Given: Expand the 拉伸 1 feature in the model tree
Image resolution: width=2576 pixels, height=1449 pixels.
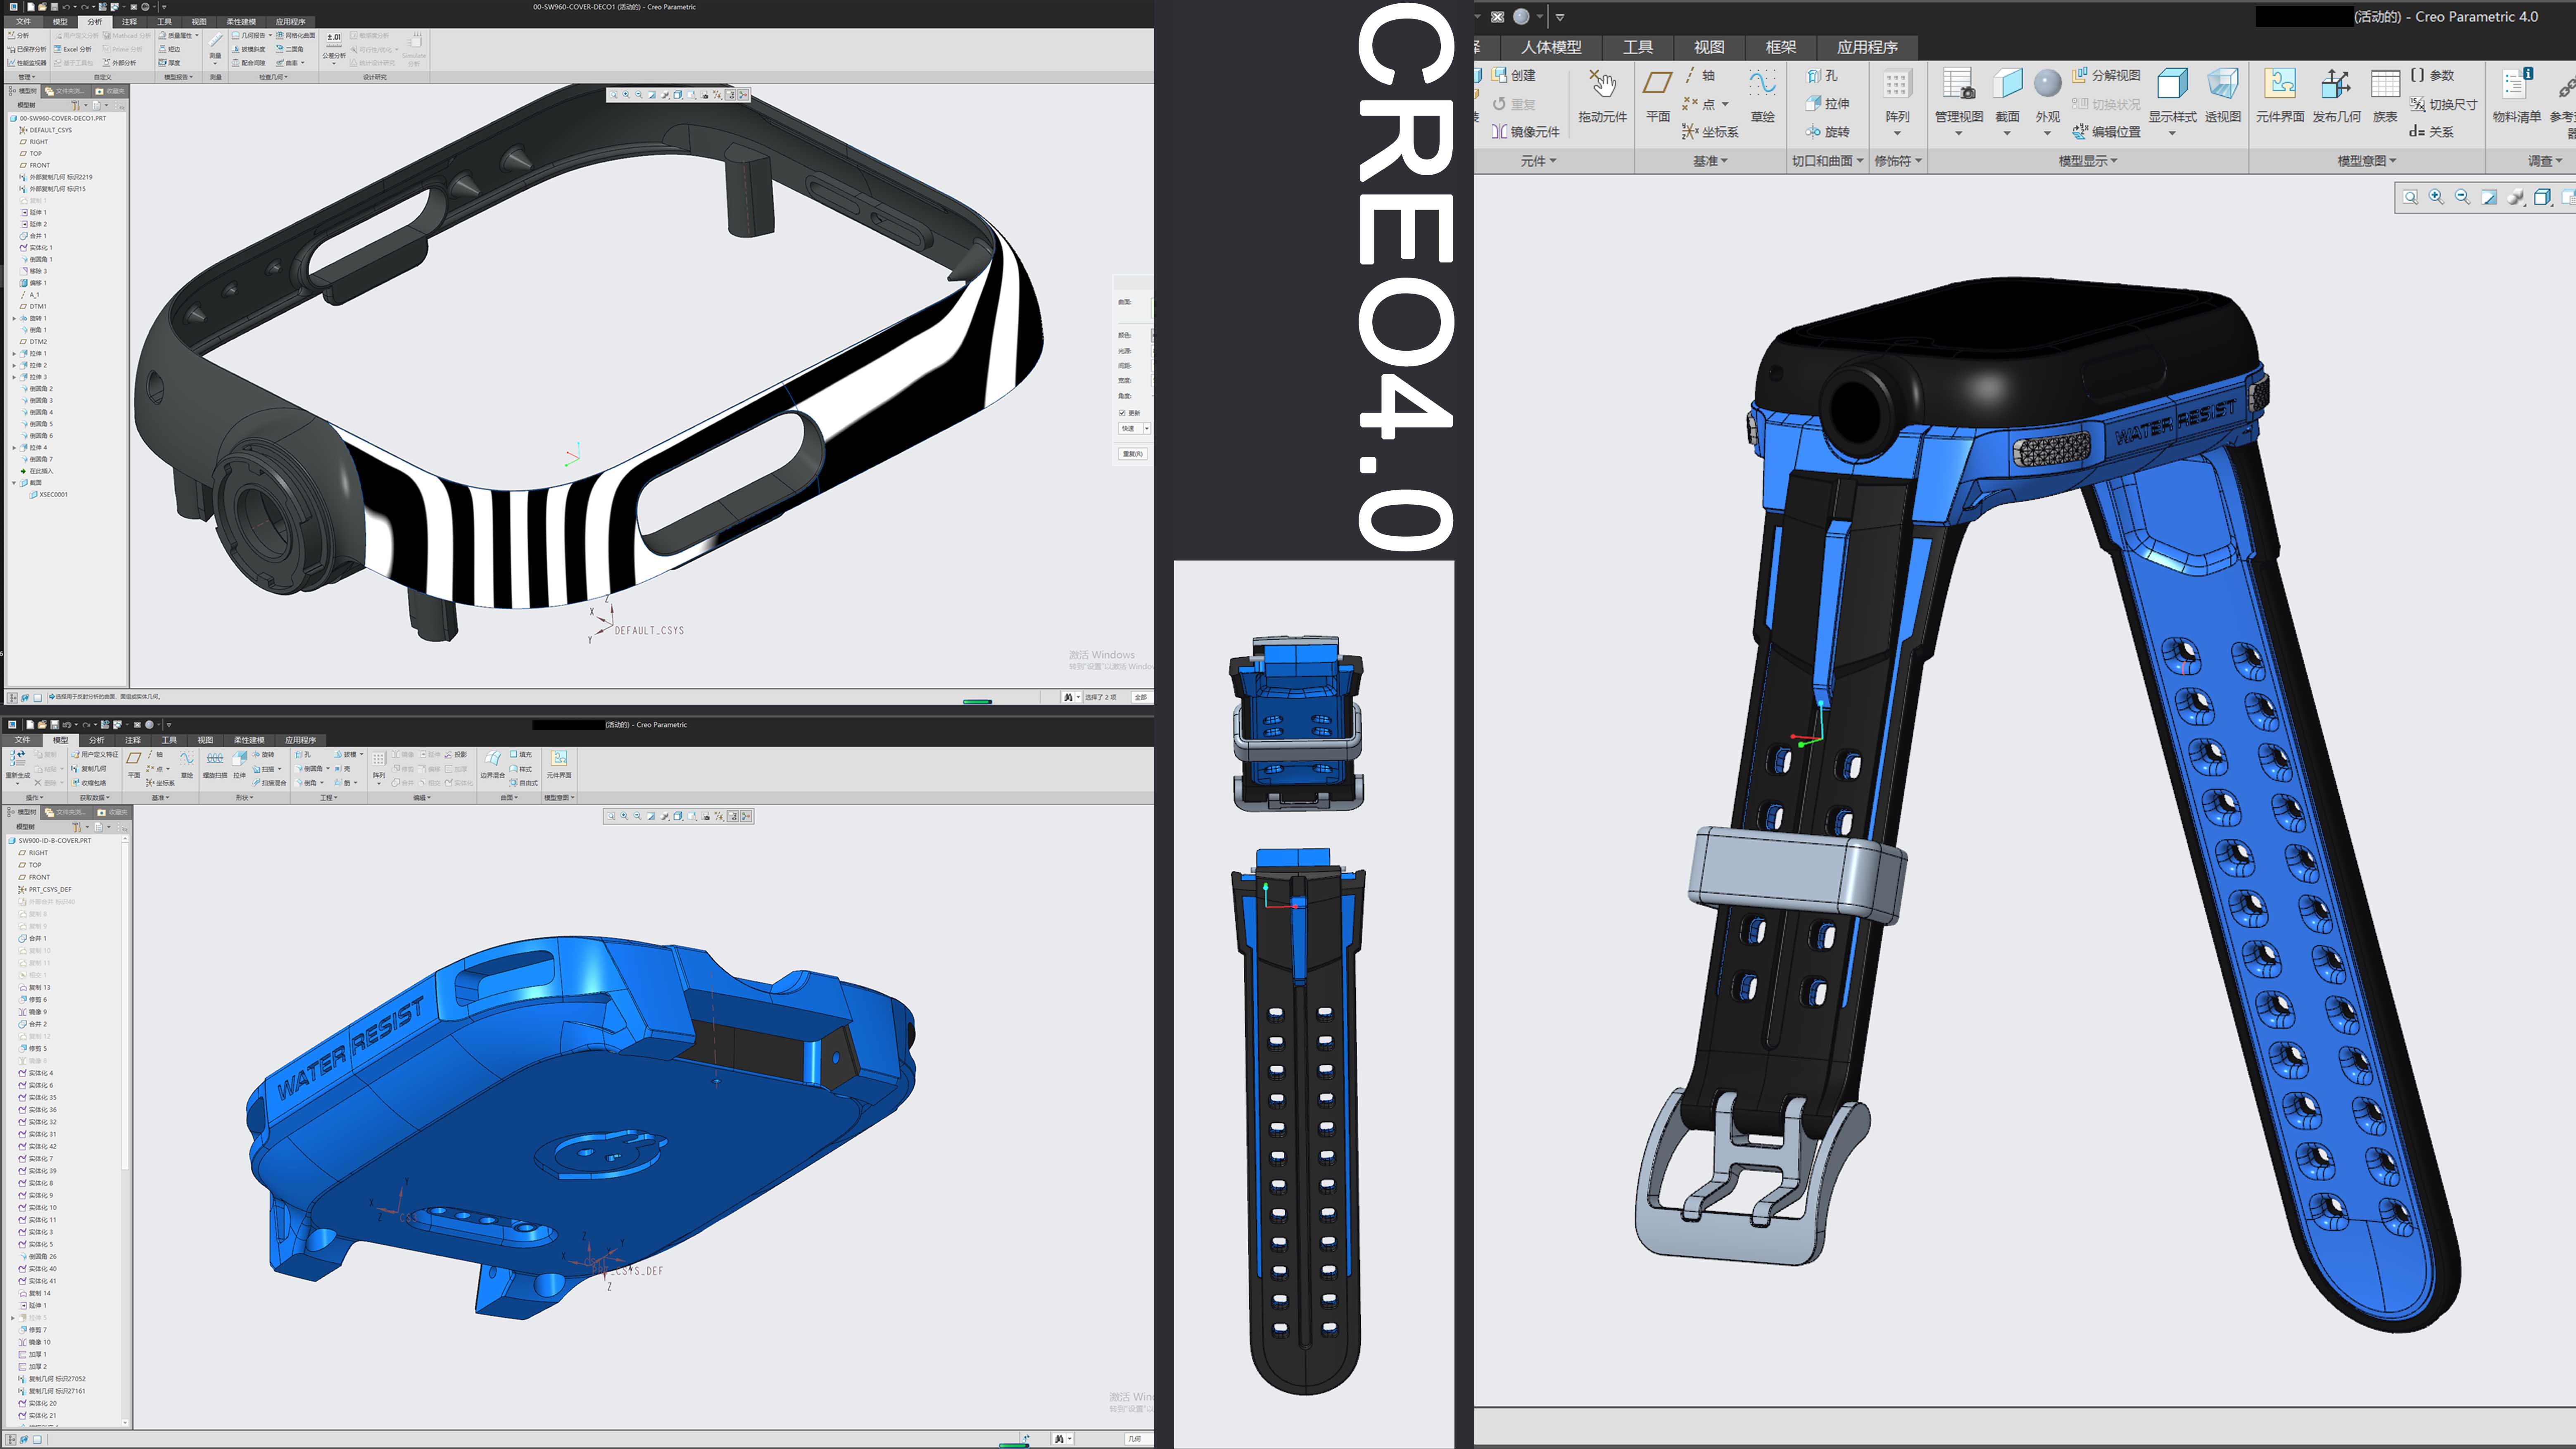Looking at the screenshot, I should 14,354.
